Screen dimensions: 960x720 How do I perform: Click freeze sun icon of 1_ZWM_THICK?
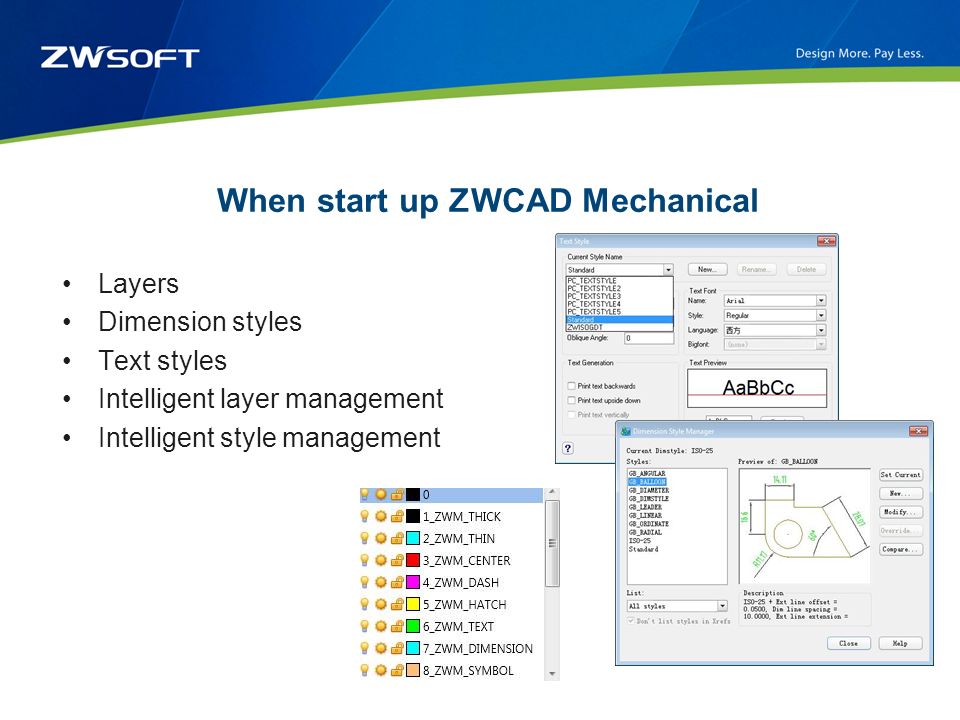click(381, 516)
